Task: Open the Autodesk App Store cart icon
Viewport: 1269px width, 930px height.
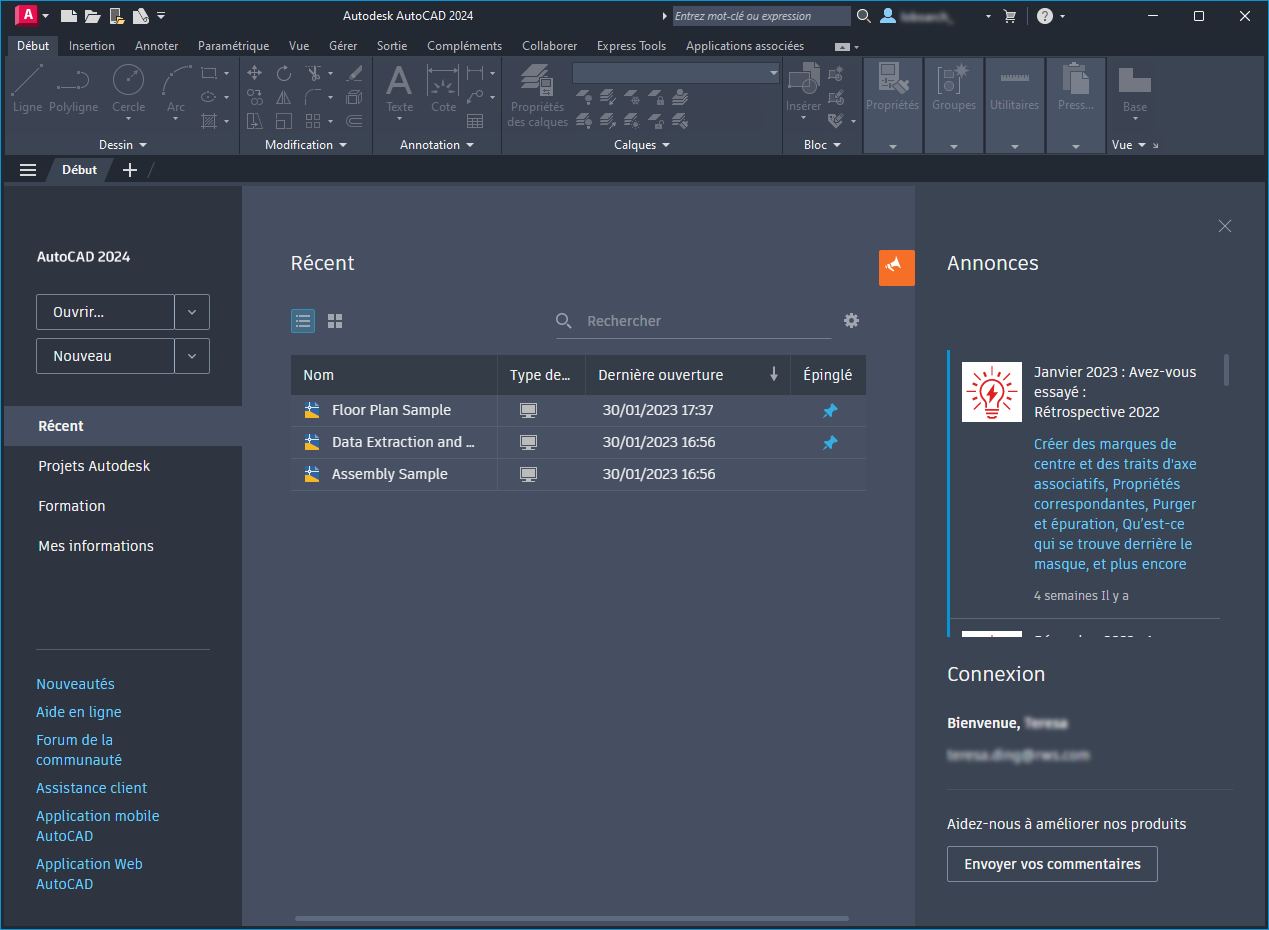Action: [x=1009, y=16]
